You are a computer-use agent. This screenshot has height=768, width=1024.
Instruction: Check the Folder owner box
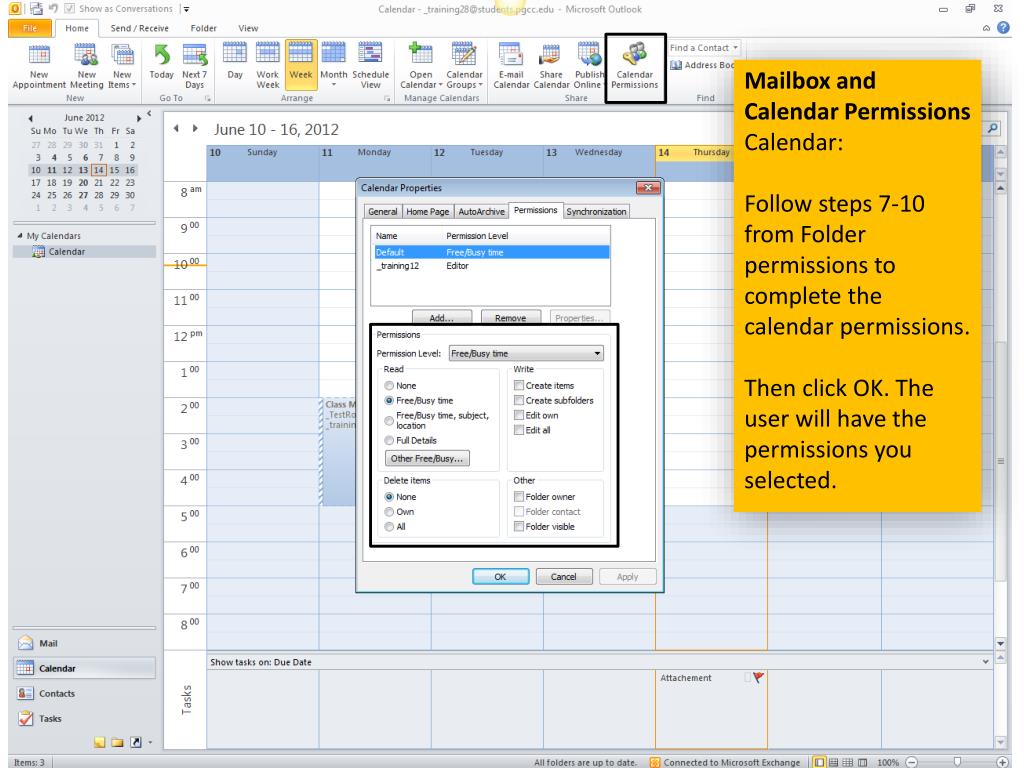[519, 497]
